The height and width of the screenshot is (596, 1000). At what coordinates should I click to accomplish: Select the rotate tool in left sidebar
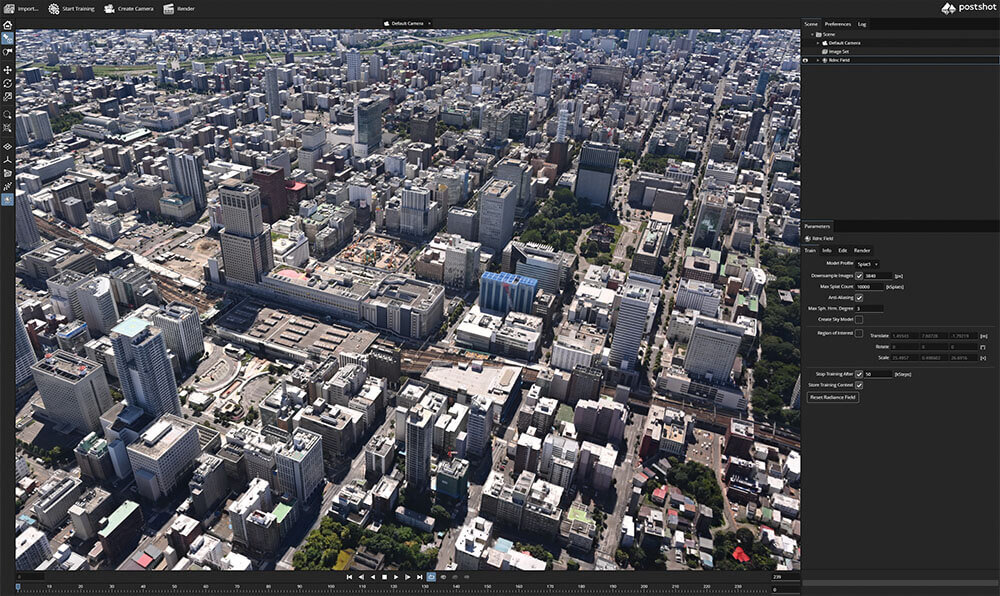coord(7,83)
